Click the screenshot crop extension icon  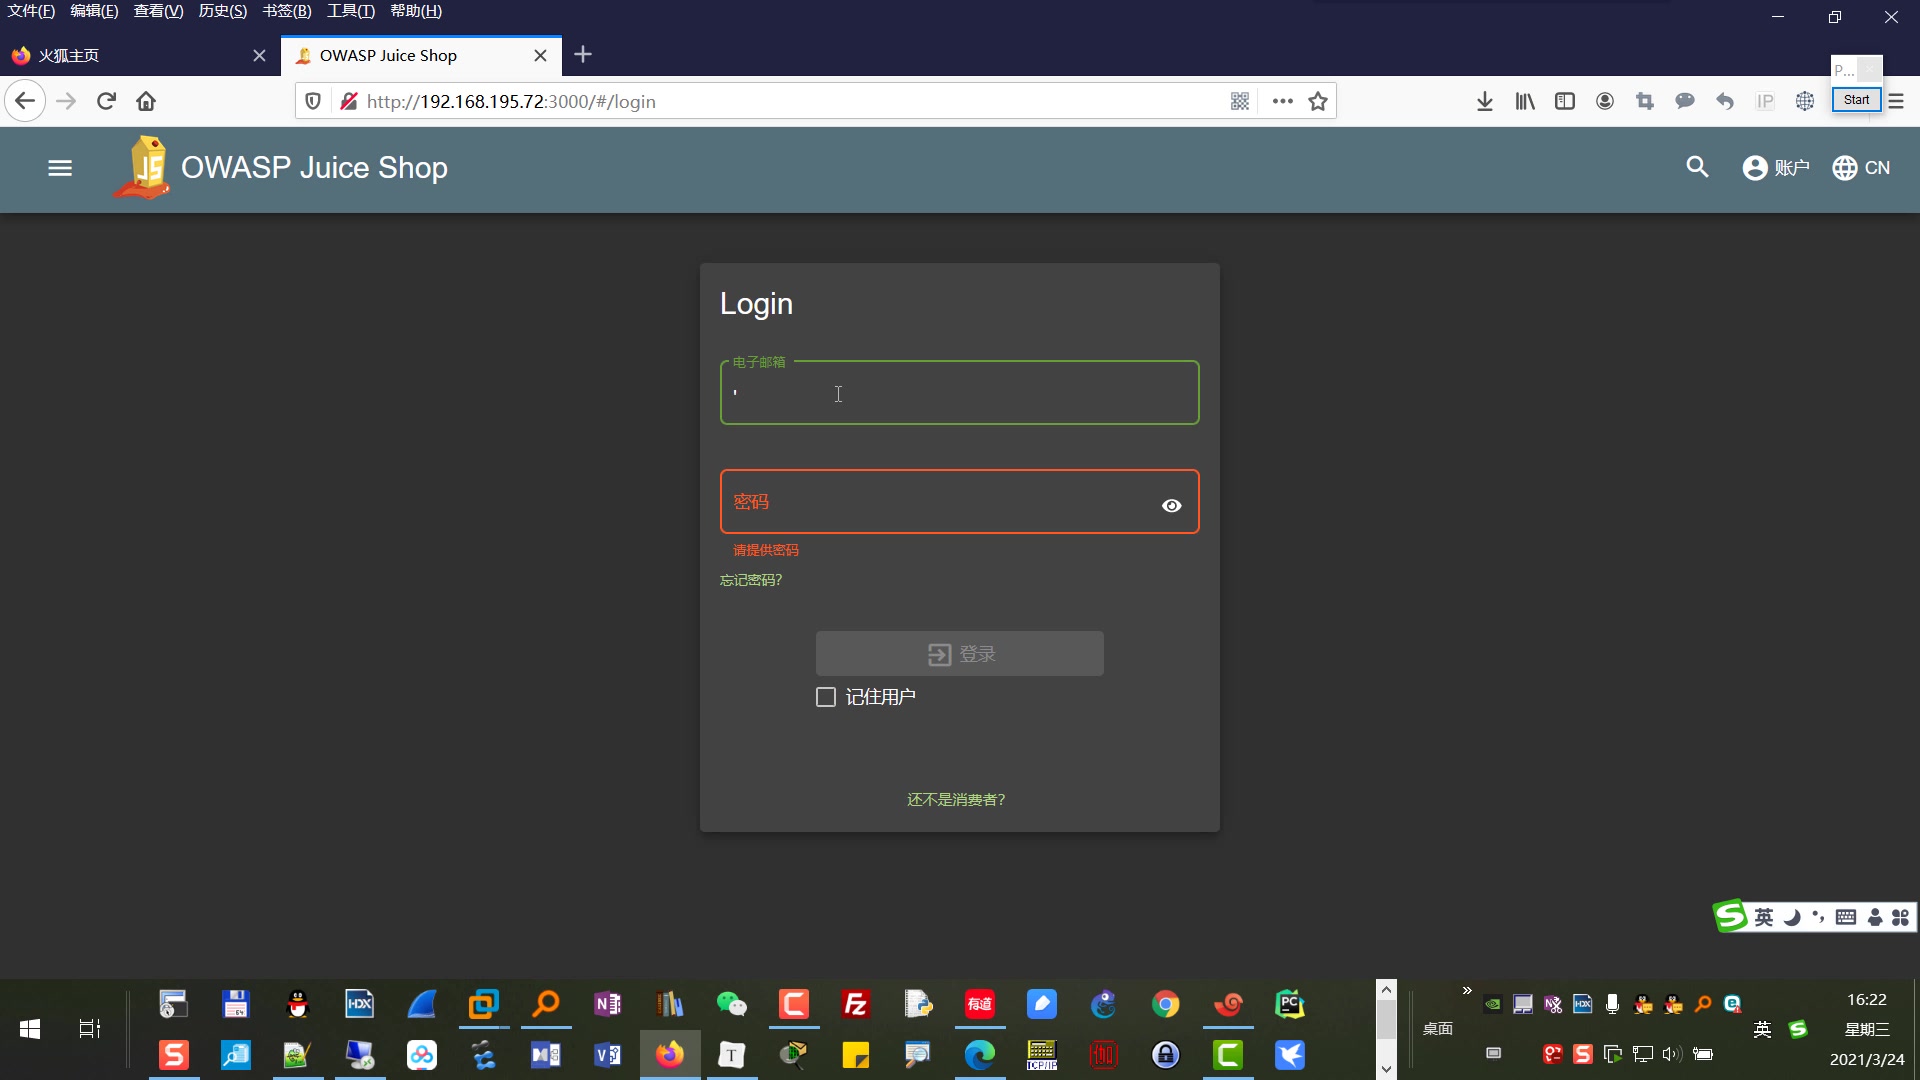(x=1645, y=100)
